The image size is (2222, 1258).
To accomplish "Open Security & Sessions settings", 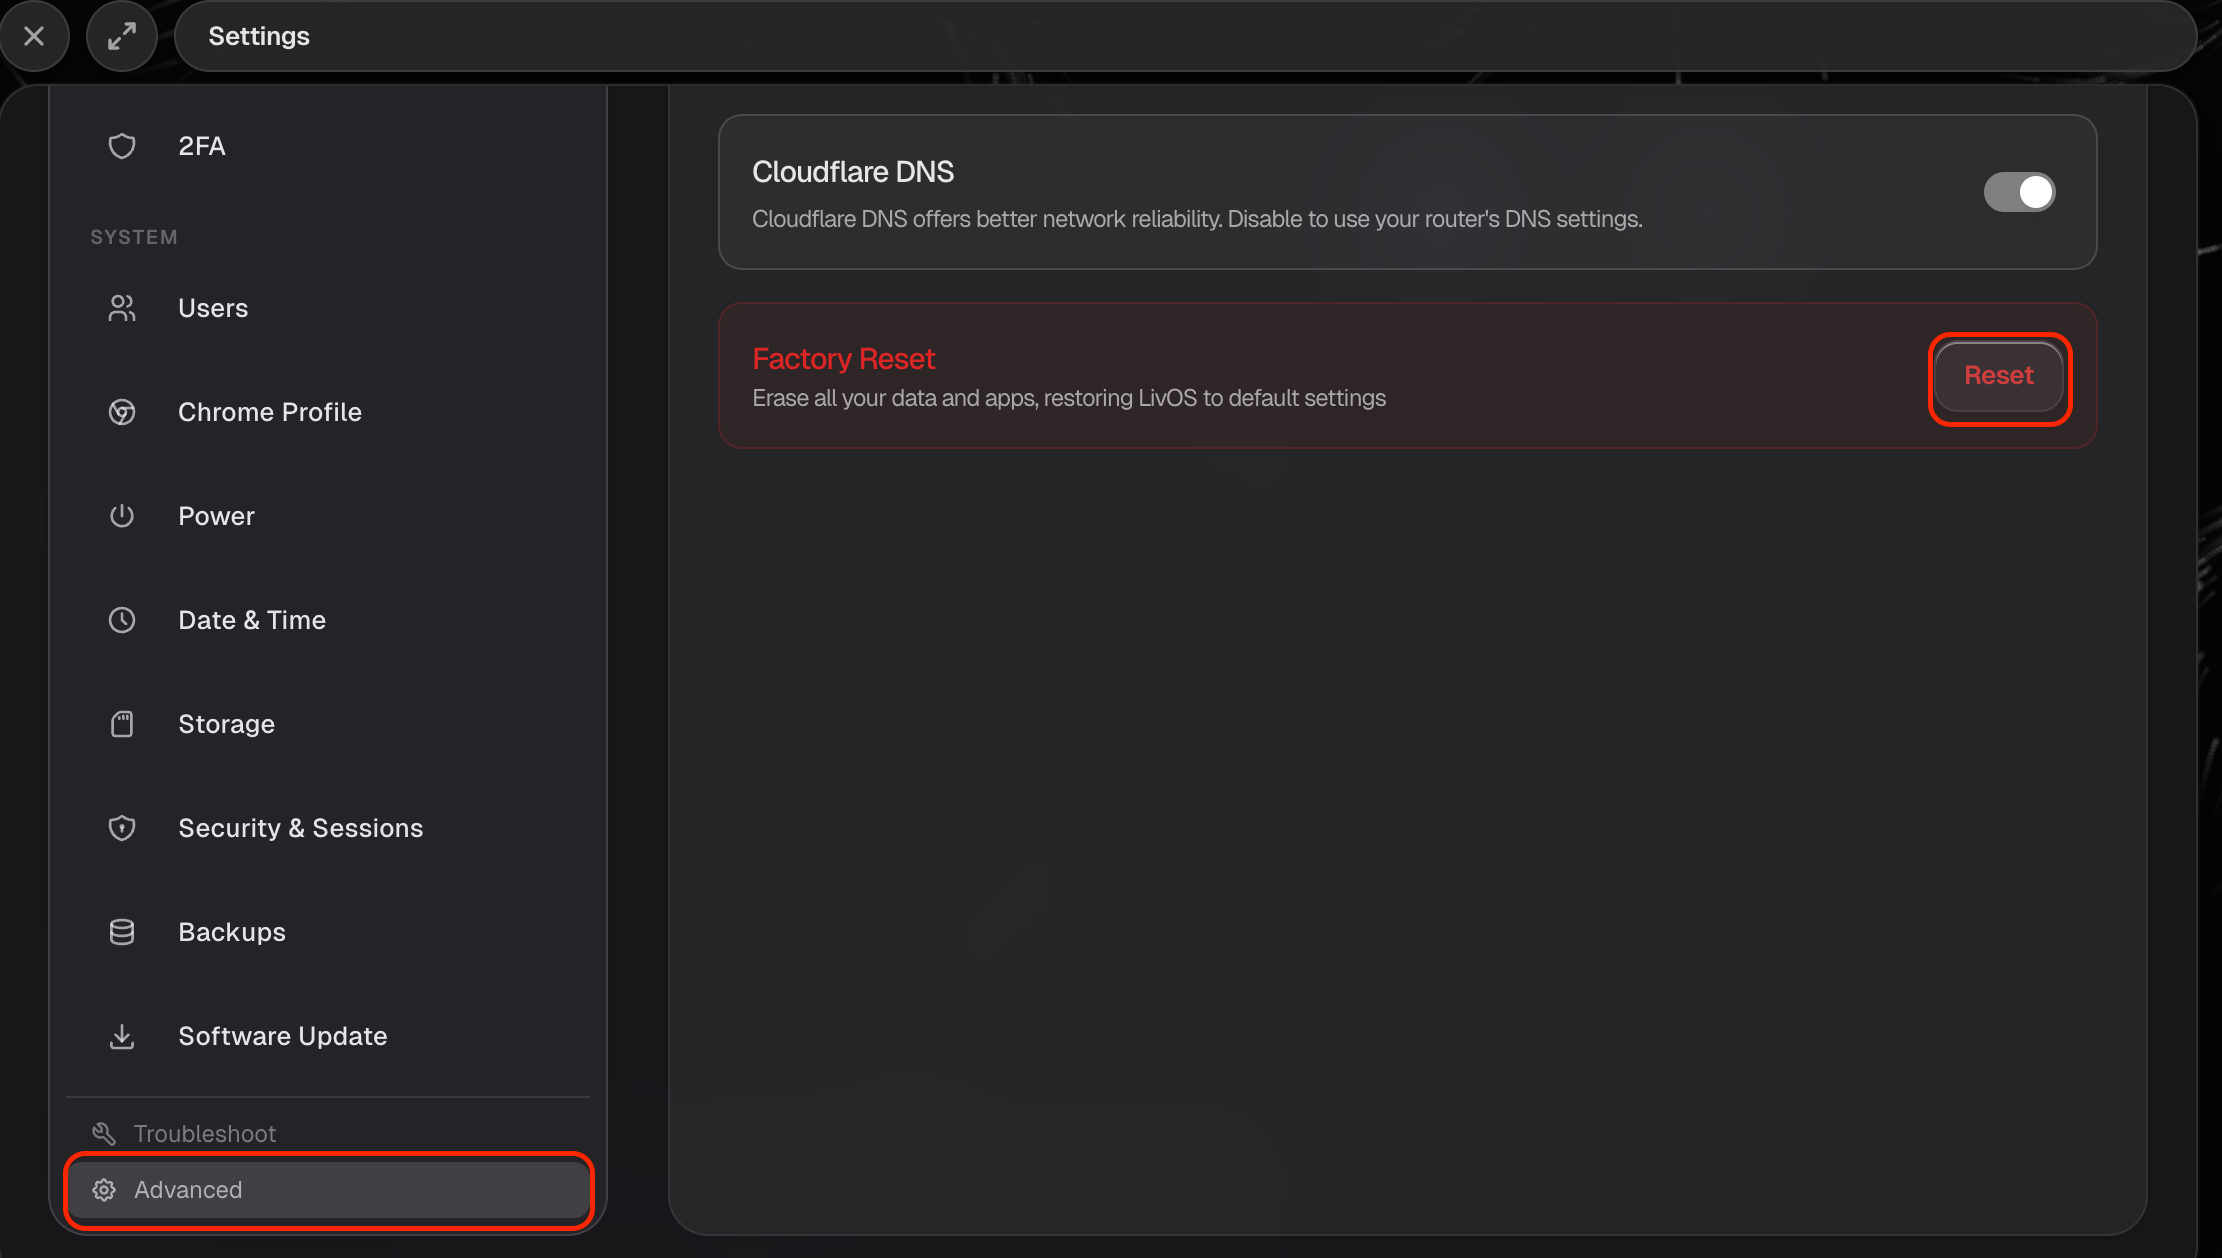I will click(328, 828).
